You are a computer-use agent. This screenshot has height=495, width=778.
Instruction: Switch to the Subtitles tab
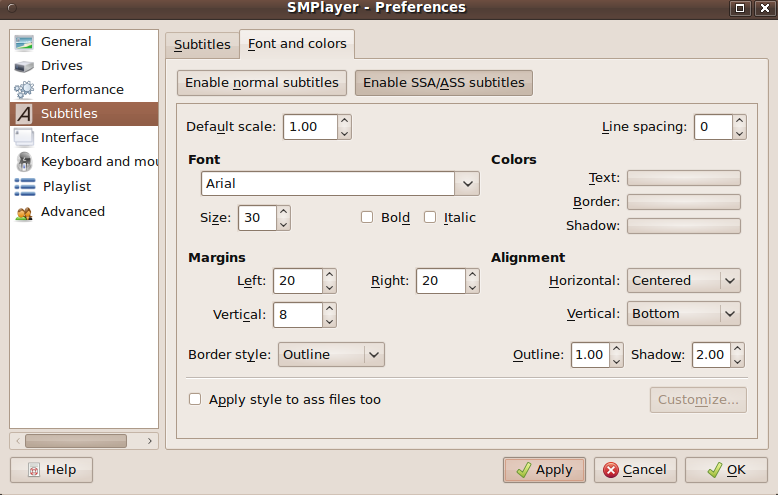[202, 45]
